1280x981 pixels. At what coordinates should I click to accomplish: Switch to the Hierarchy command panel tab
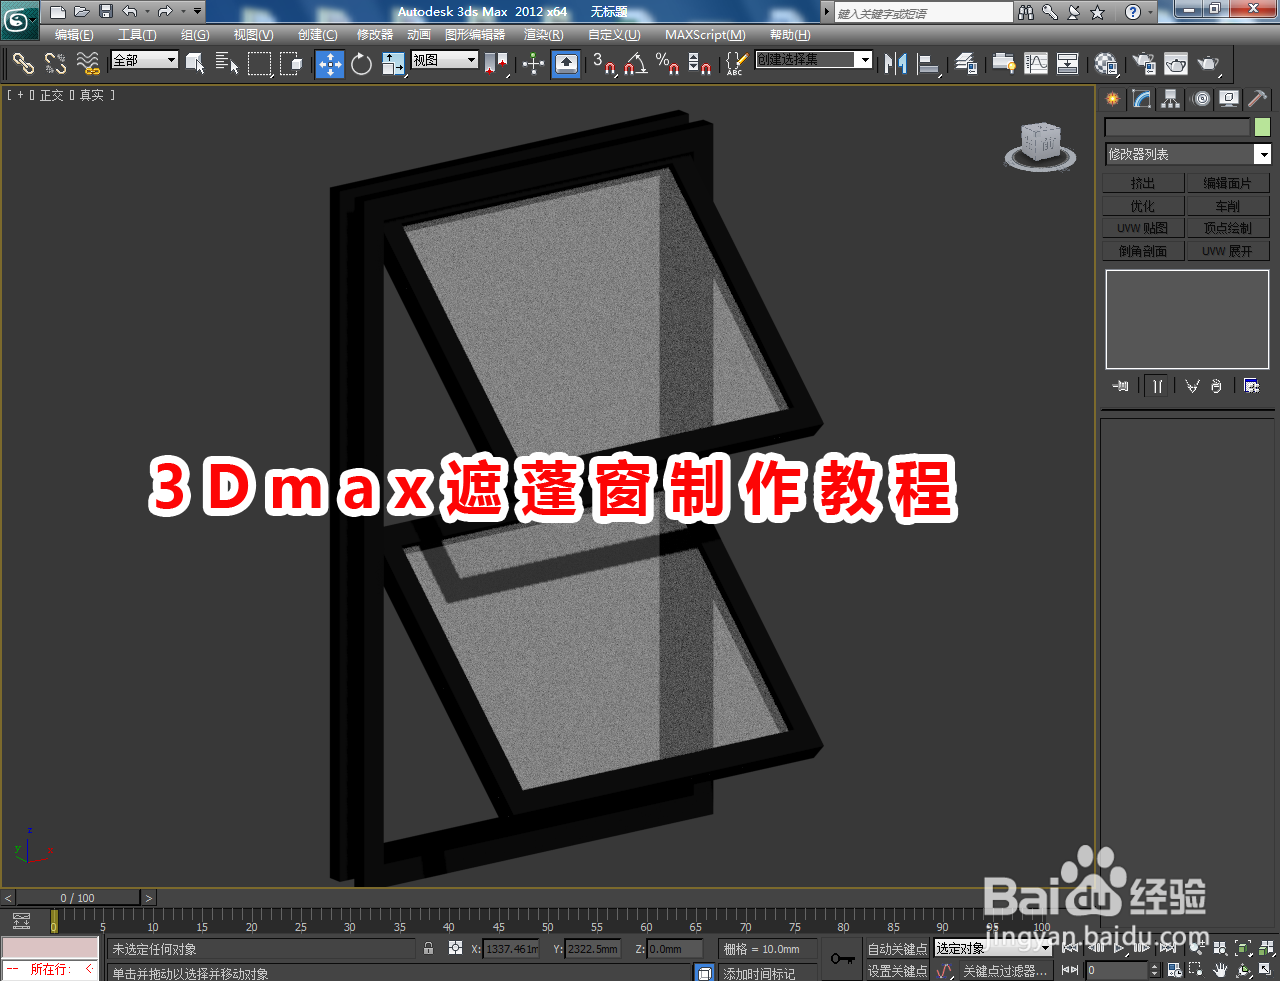click(x=1171, y=99)
